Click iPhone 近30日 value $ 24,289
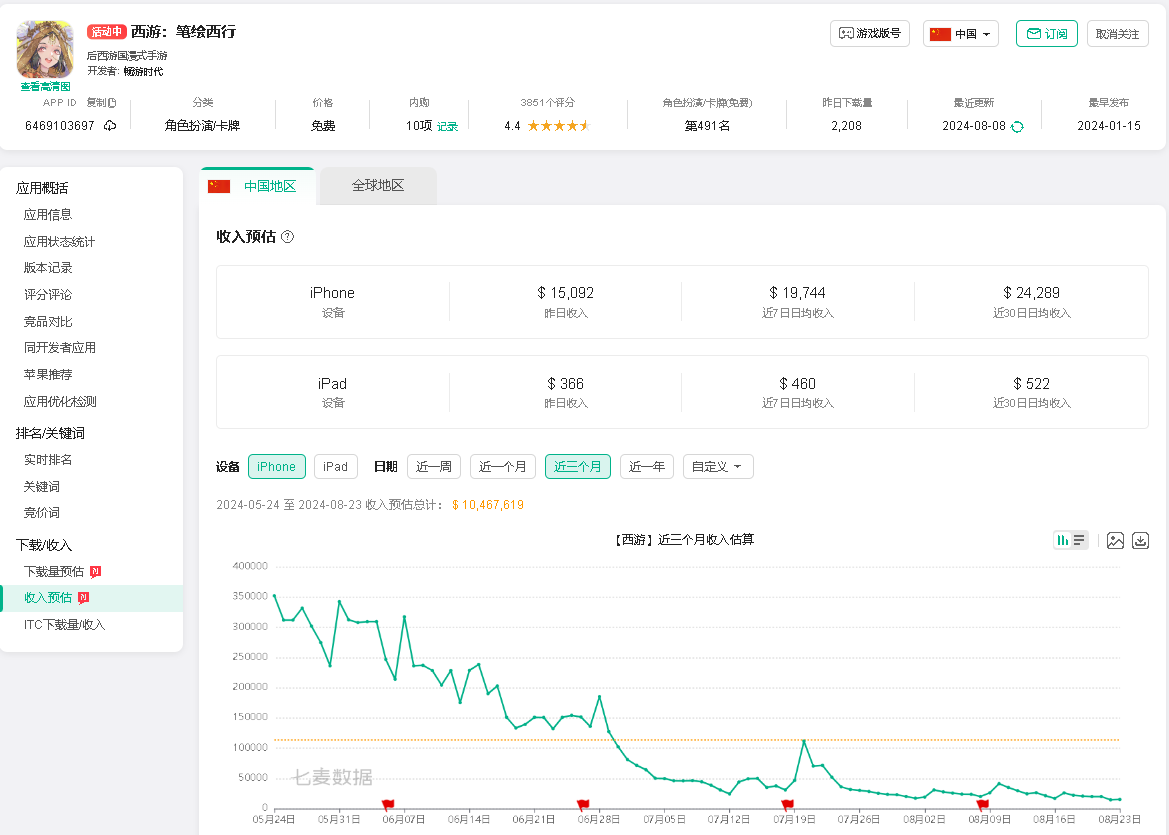1169x835 pixels. [1031, 293]
